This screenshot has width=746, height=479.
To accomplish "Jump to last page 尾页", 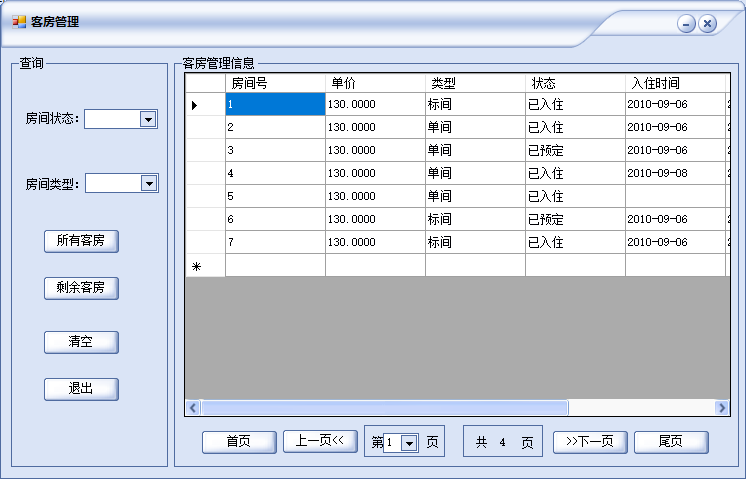I will click(671, 442).
